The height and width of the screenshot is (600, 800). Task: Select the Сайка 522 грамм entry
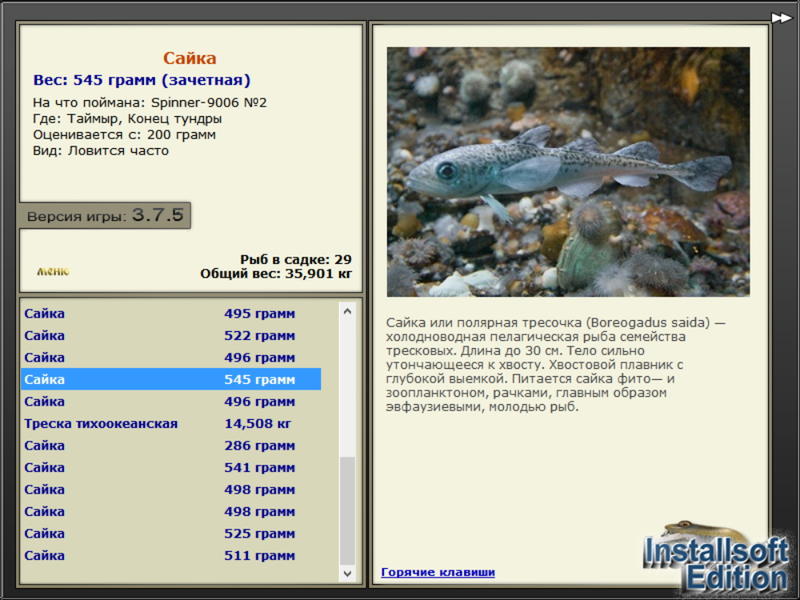point(171,335)
